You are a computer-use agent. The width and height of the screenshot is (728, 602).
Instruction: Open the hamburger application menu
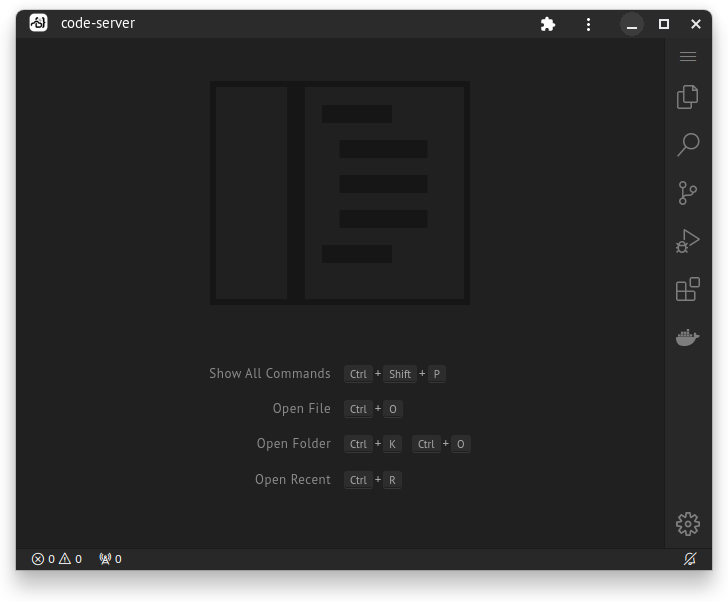point(688,57)
